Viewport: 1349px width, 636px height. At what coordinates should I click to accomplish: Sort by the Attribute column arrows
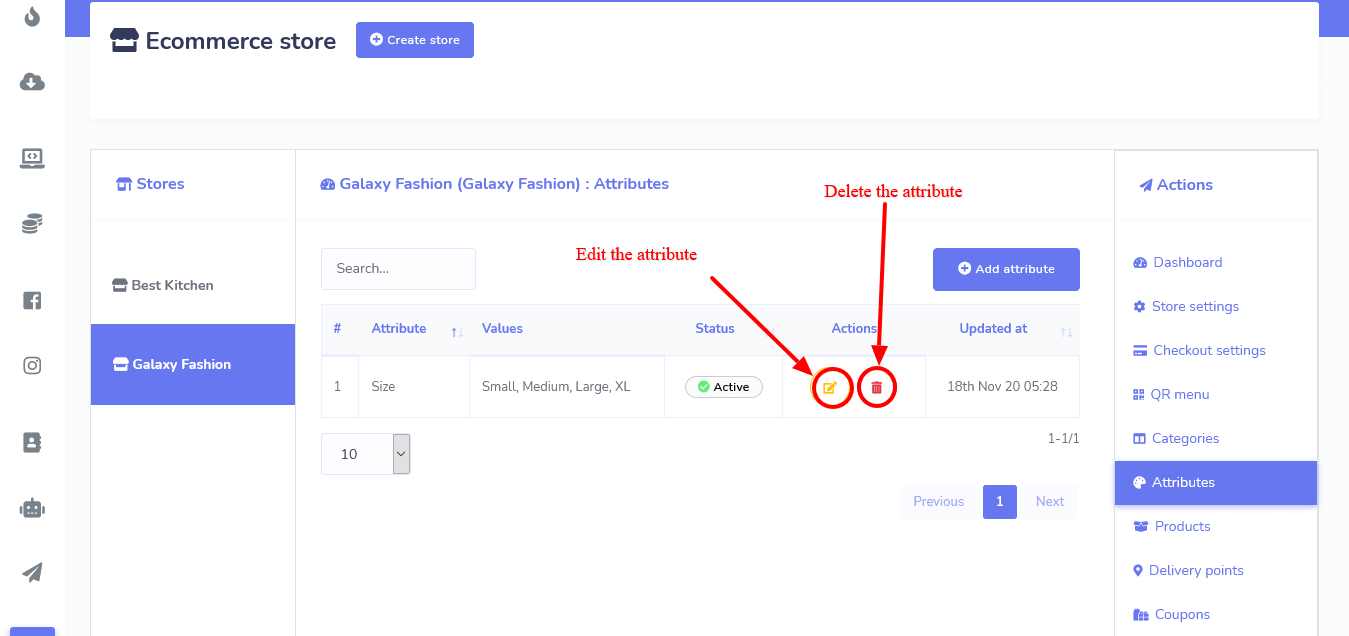pos(457,331)
